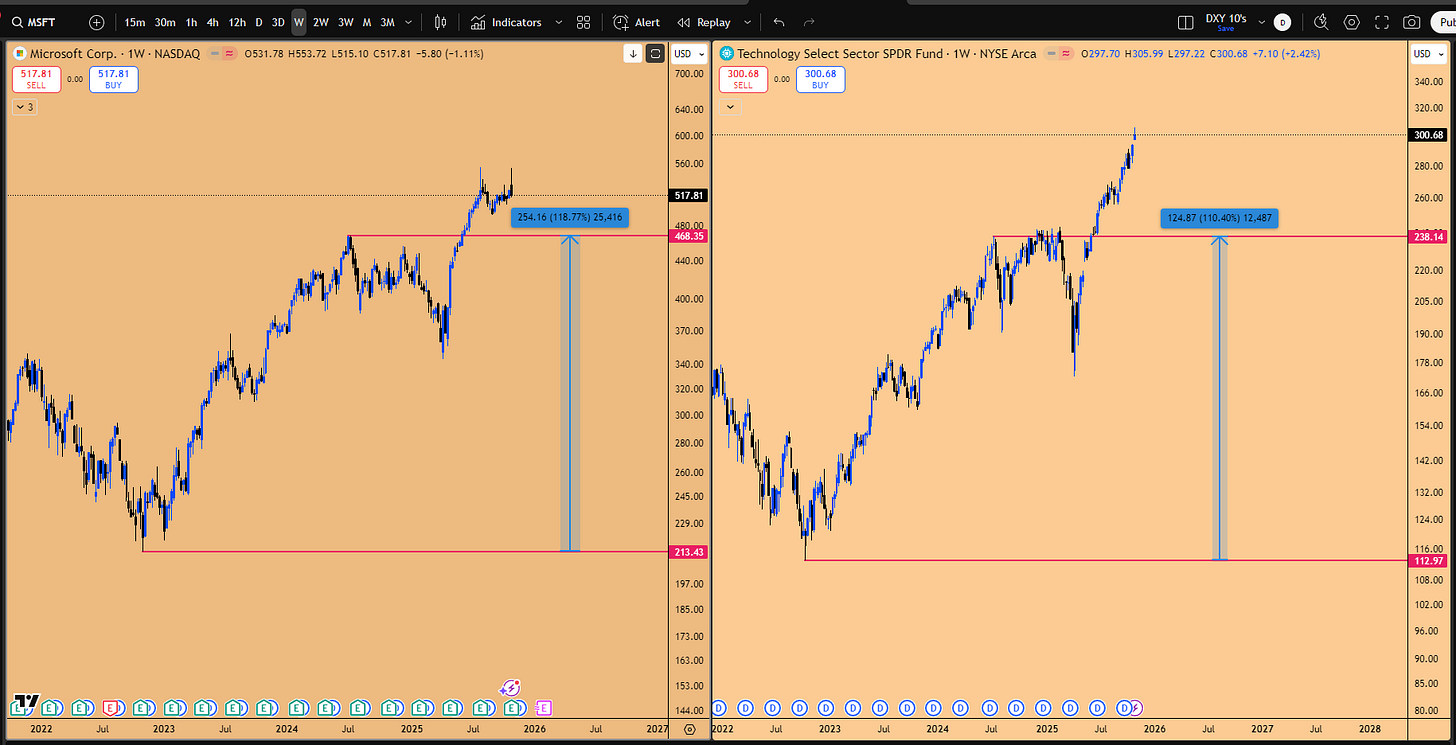Open the indicator templates grid icon
The image size is (1456, 745).
pos(584,22)
